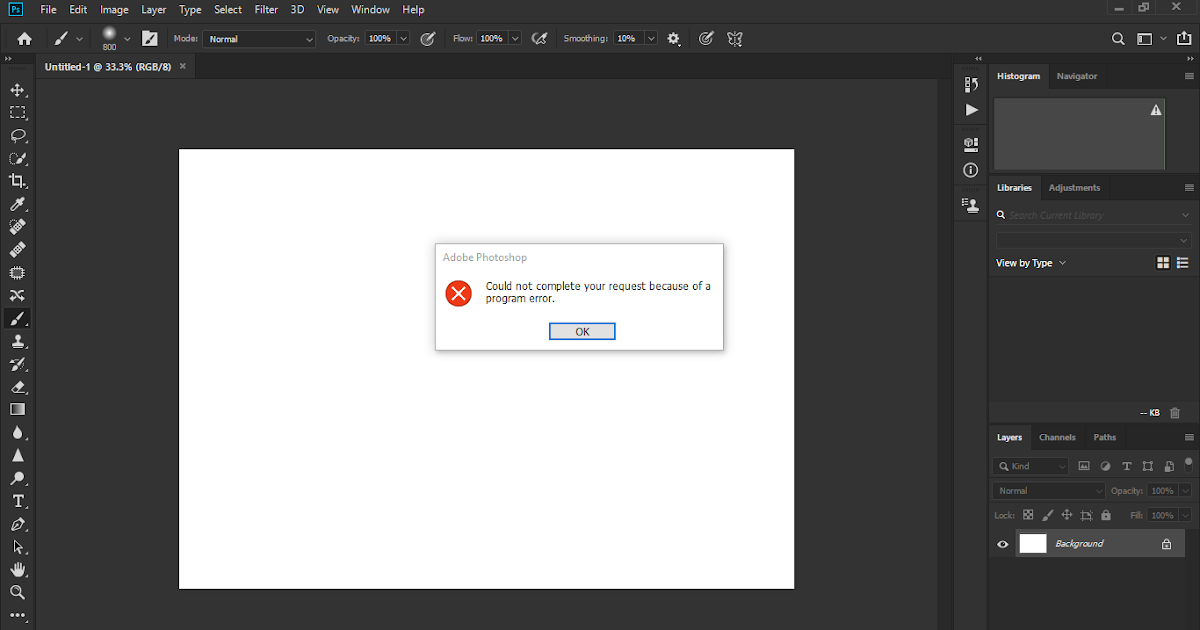Screen dimensions: 1200x630
Task: Hide the Background layer with eye icon
Action: 1003,544
